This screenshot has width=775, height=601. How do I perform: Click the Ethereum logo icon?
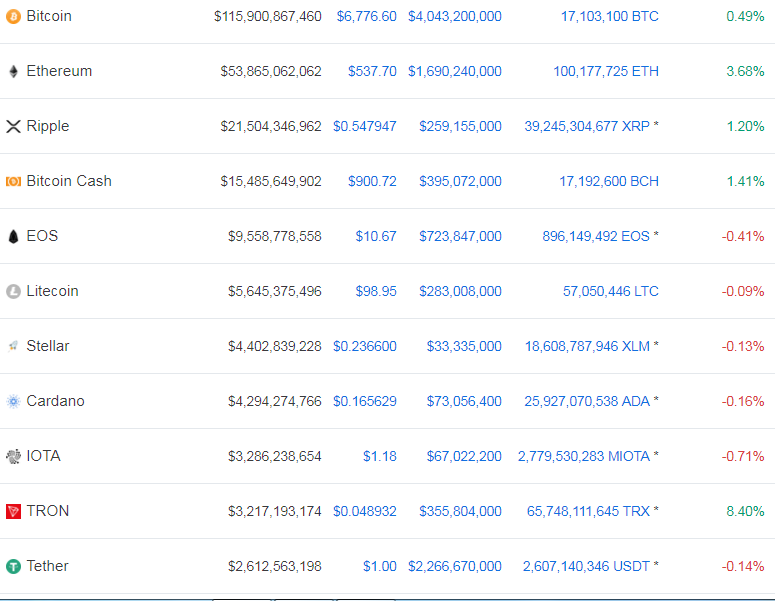(13, 71)
